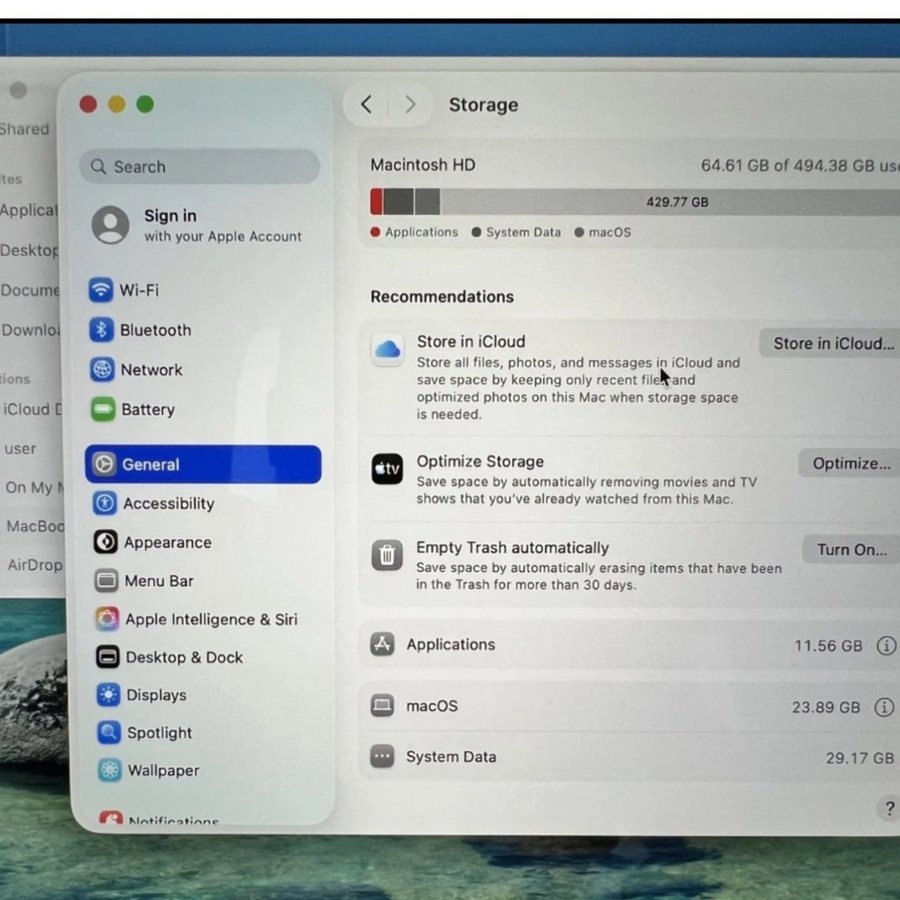Open Spotlight settings

pos(158,733)
